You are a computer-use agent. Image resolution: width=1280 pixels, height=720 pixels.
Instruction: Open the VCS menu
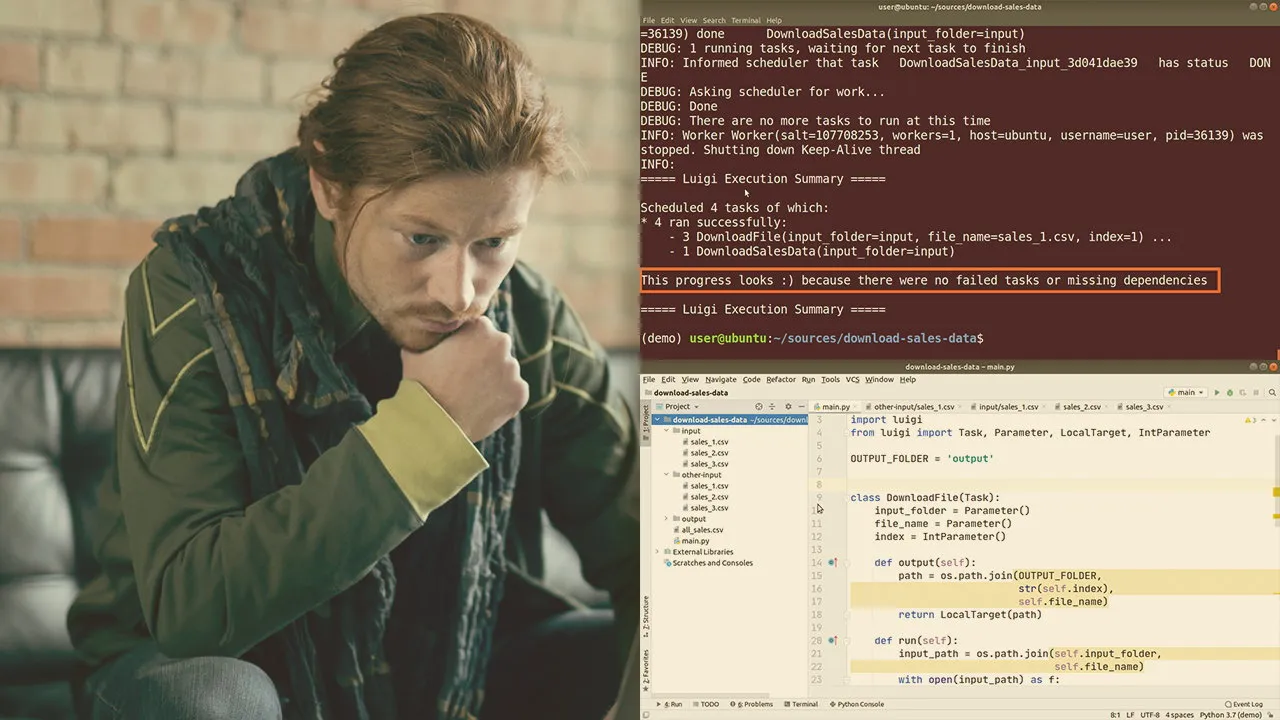(x=853, y=380)
